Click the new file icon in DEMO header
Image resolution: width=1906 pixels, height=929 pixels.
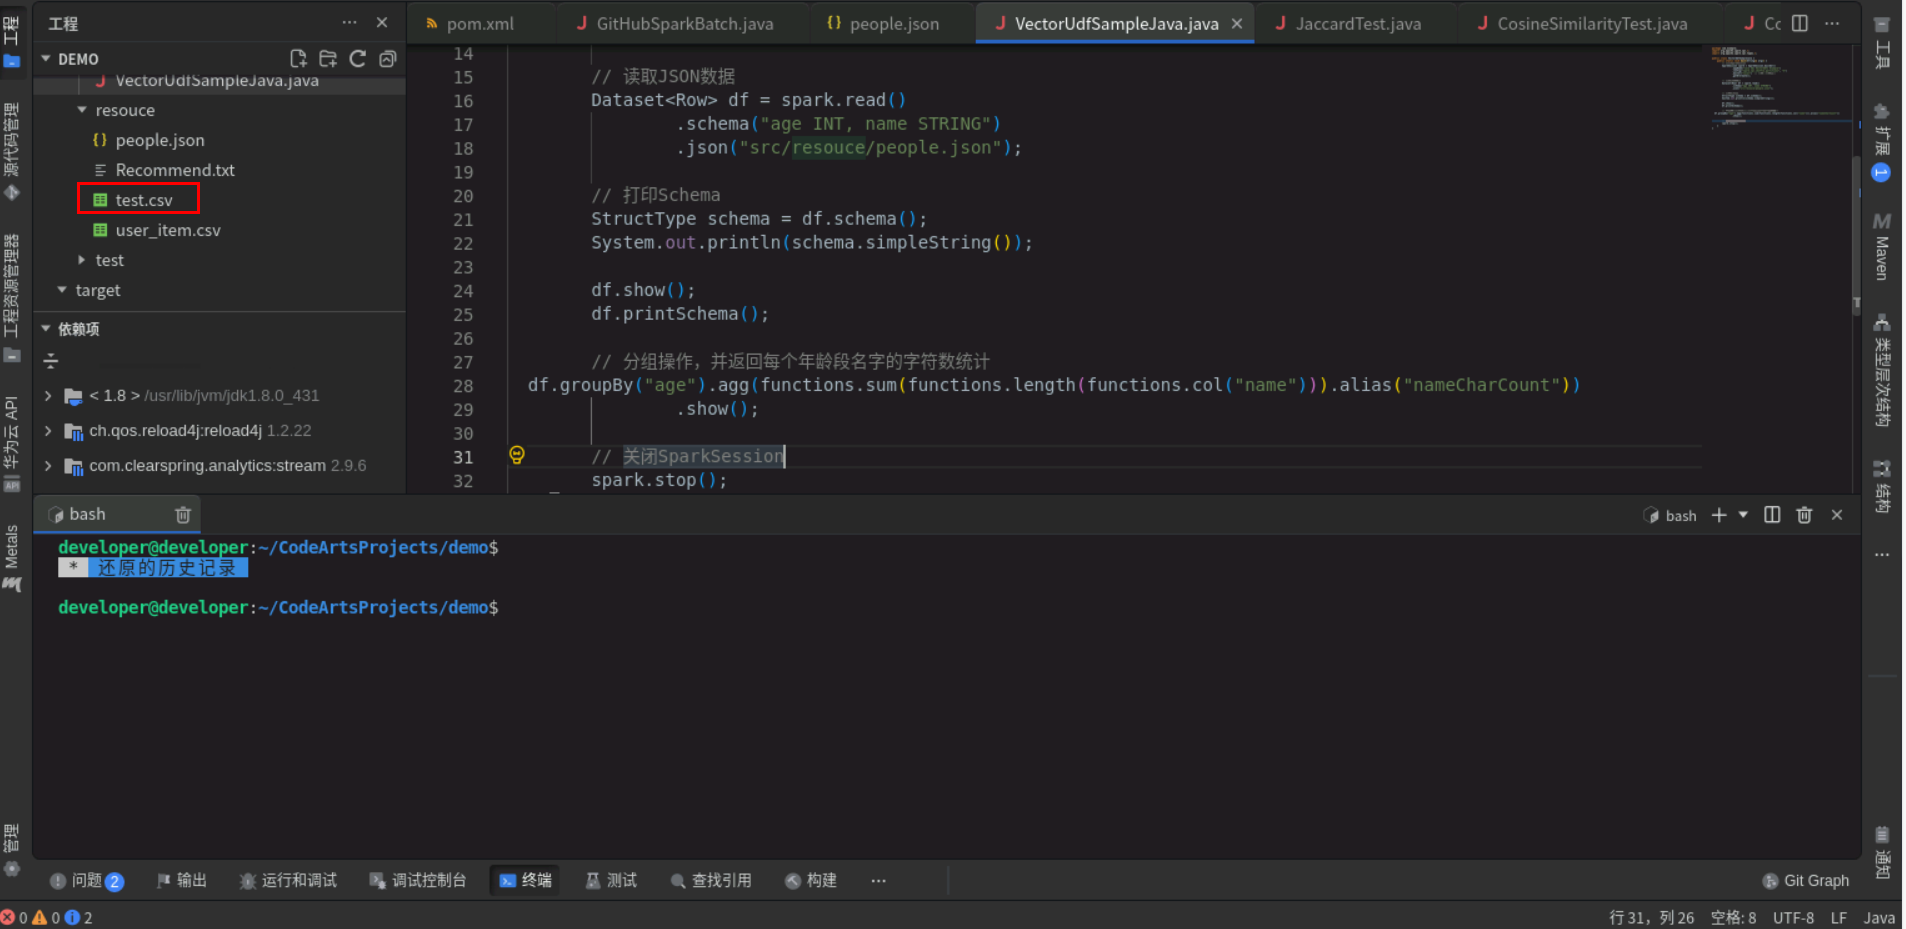coord(298,59)
